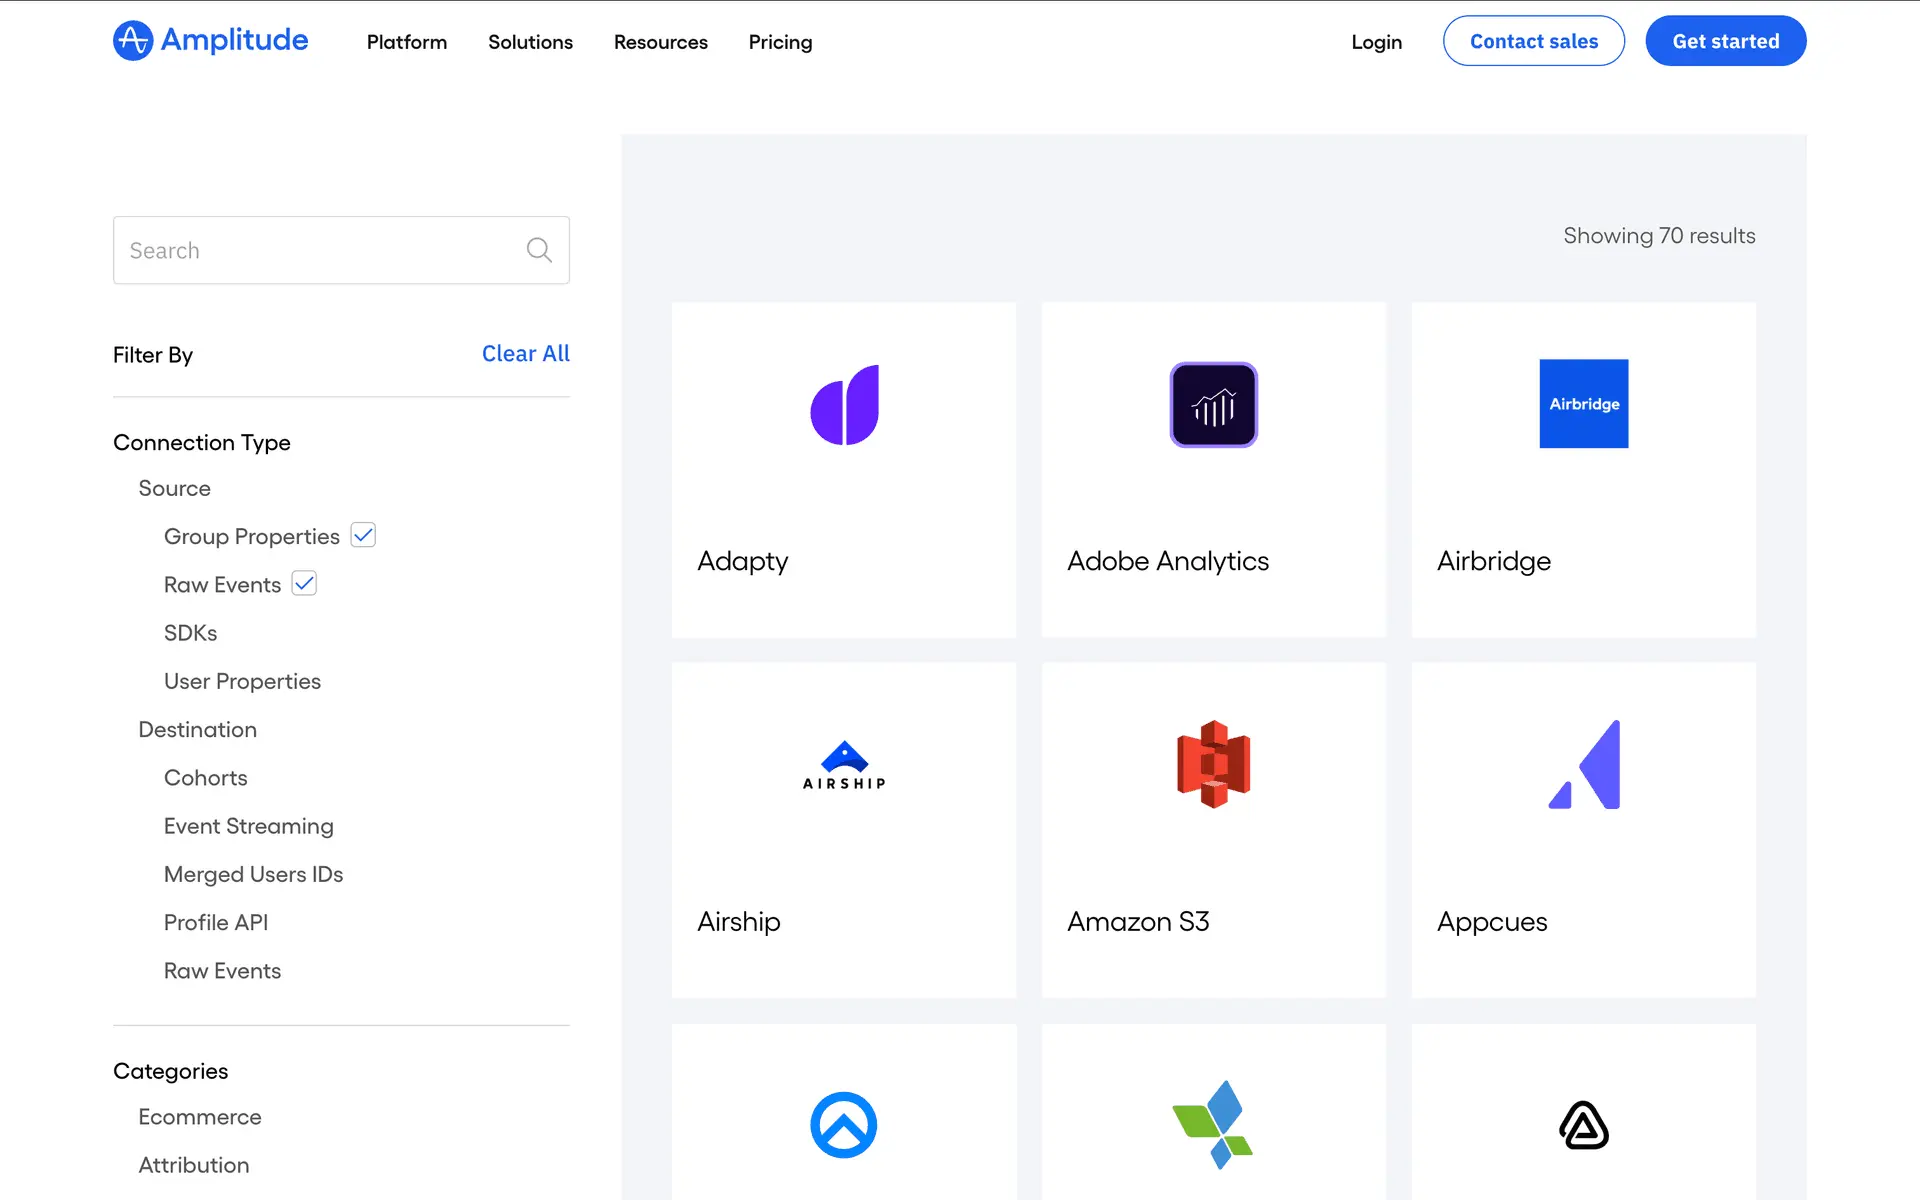
Task: Uncheck the Group Properties checkbox
Action: tap(364, 535)
